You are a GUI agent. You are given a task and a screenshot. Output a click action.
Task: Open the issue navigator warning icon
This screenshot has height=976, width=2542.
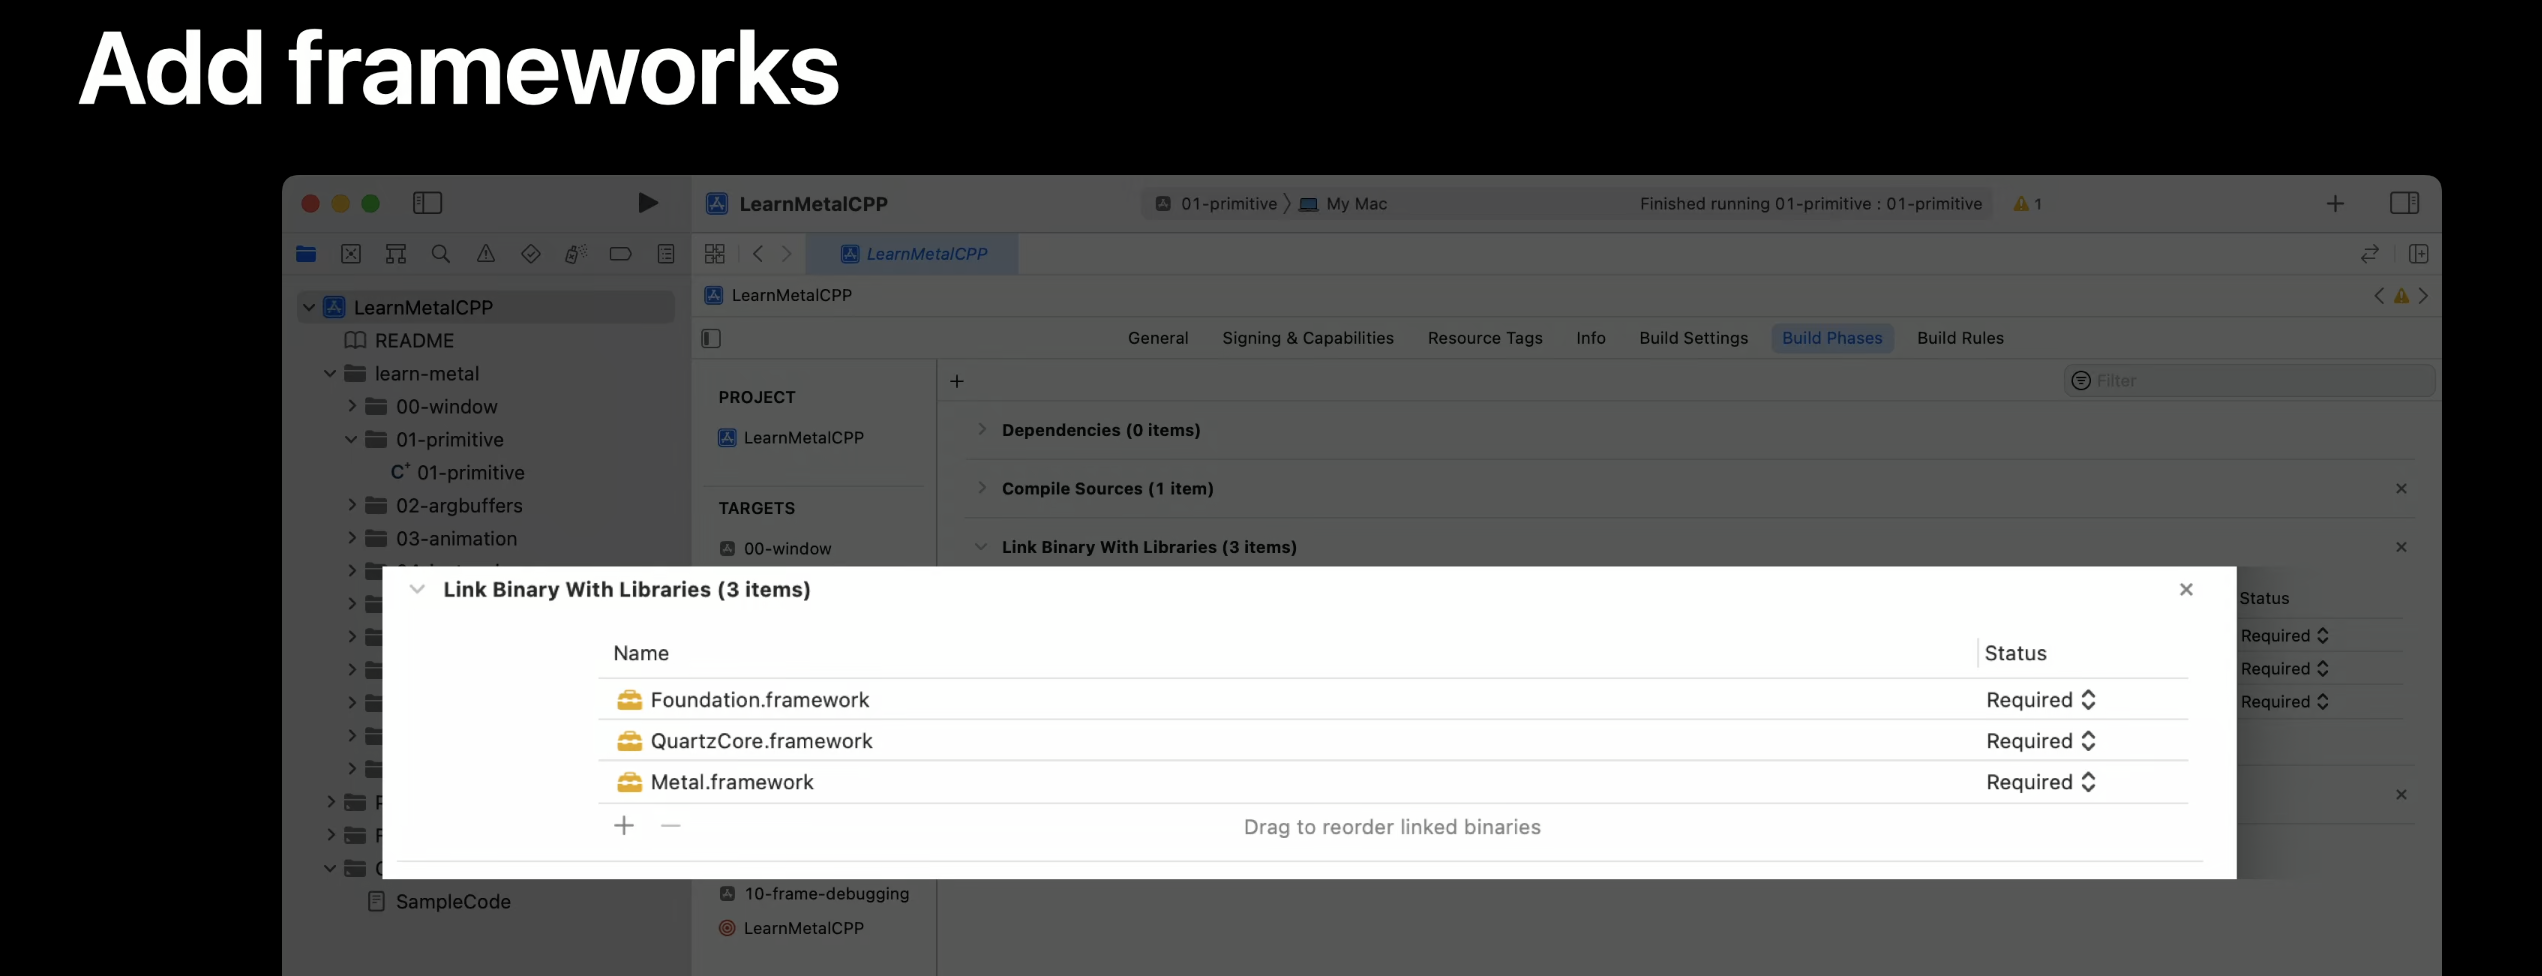click(486, 254)
